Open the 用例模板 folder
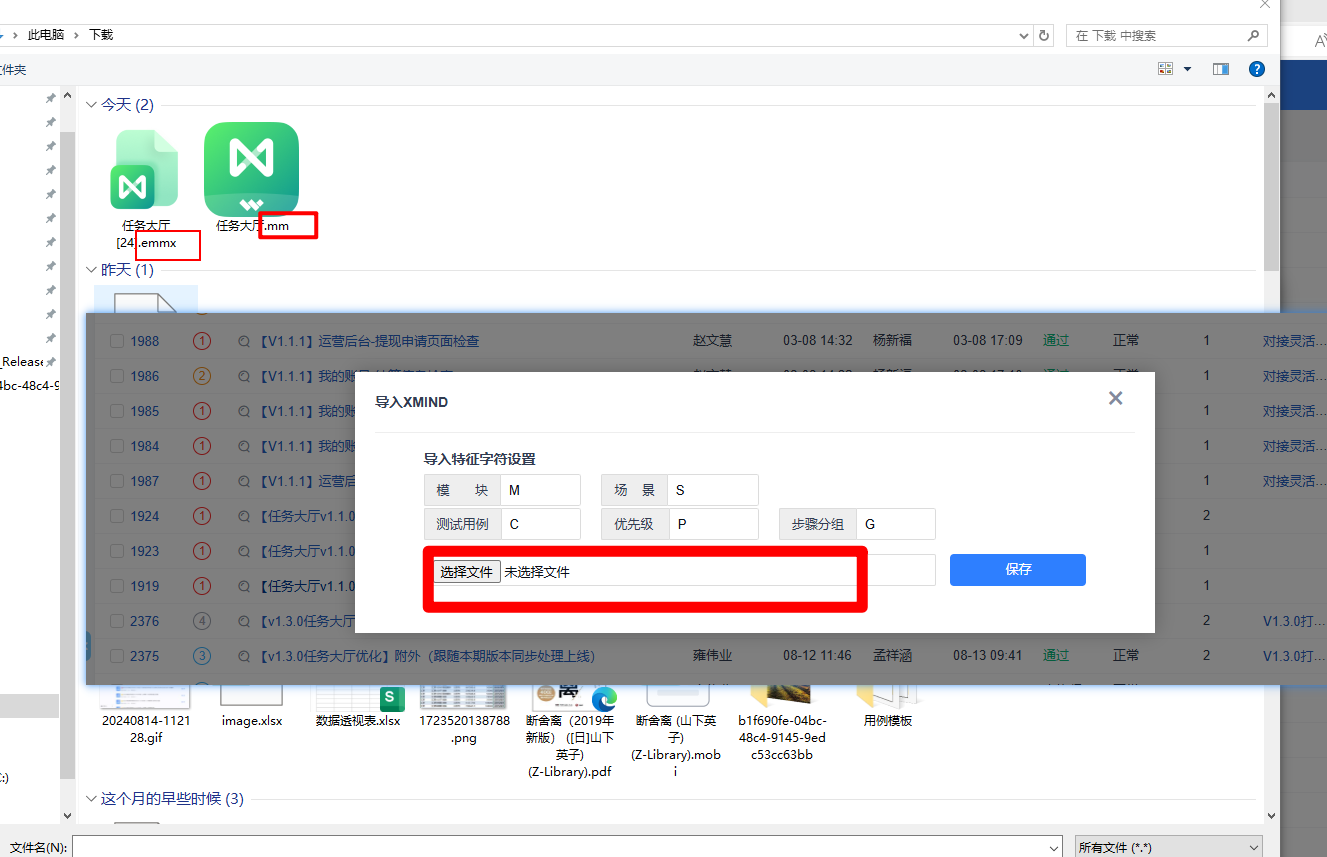The image size is (1327, 857). click(x=888, y=720)
